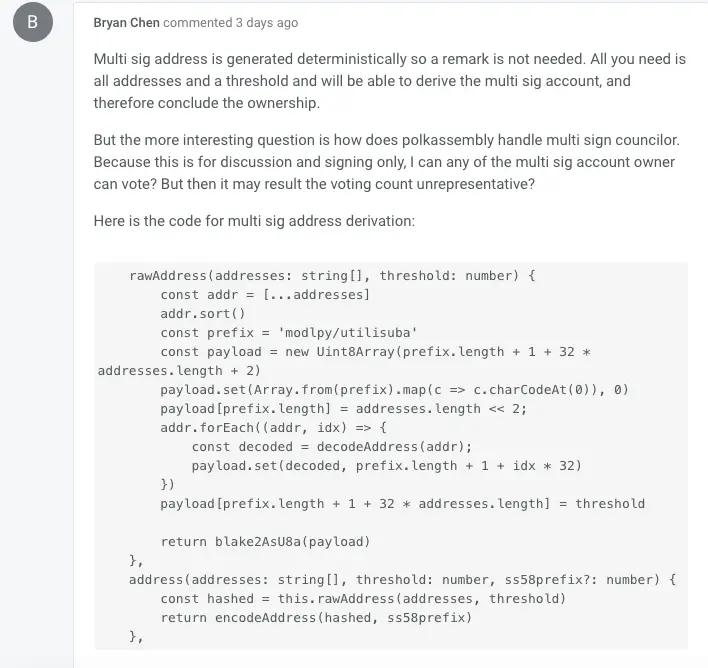Image resolution: width=708 pixels, height=668 pixels.
Task: Click the gray B avatar icon
Action: click(x=32, y=23)
